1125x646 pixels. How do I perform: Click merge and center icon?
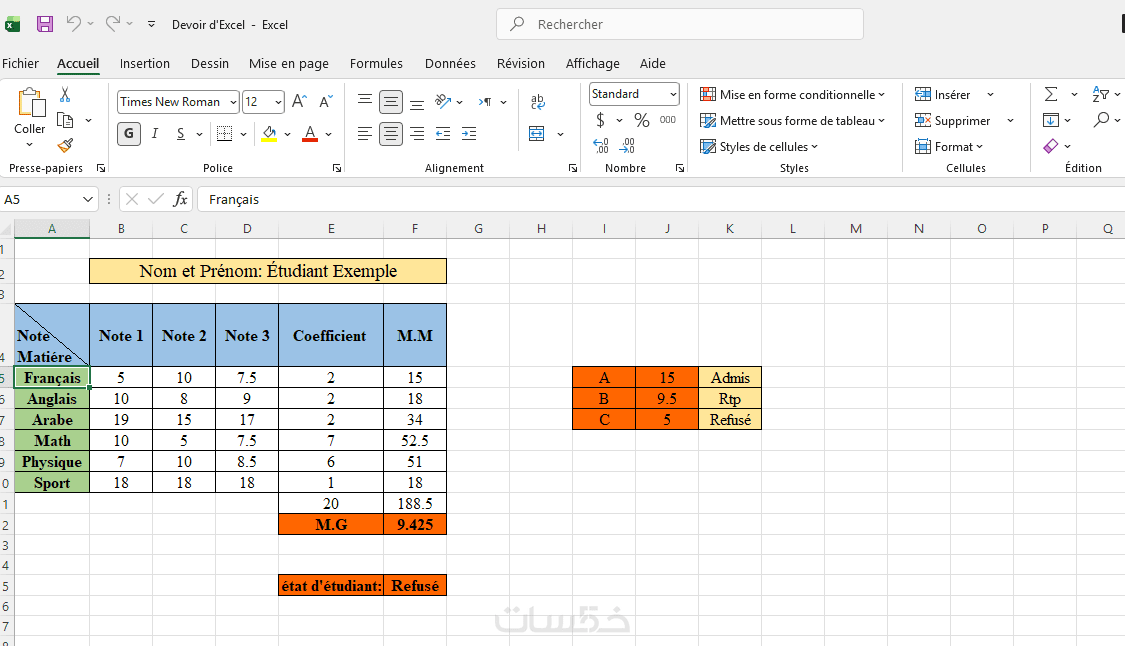pyautogui.click(x=537, y=134)
